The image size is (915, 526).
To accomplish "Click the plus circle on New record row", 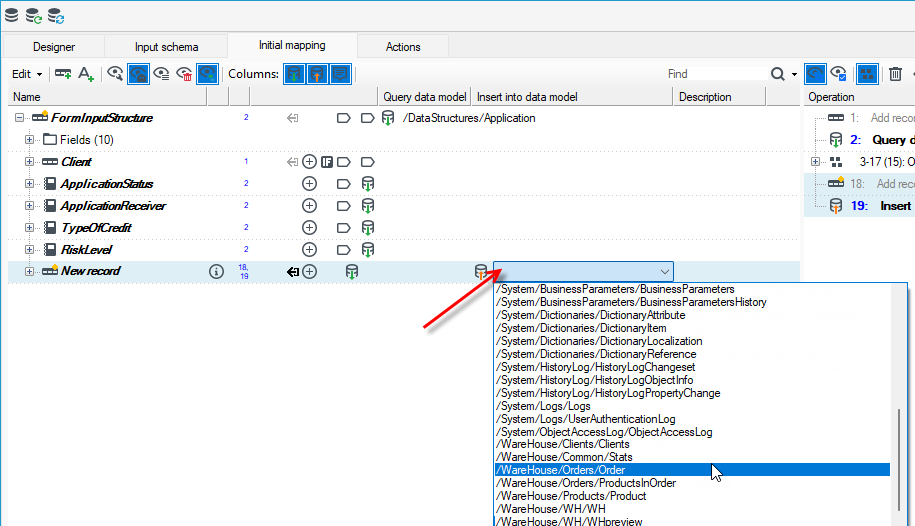I will point(309,271).
